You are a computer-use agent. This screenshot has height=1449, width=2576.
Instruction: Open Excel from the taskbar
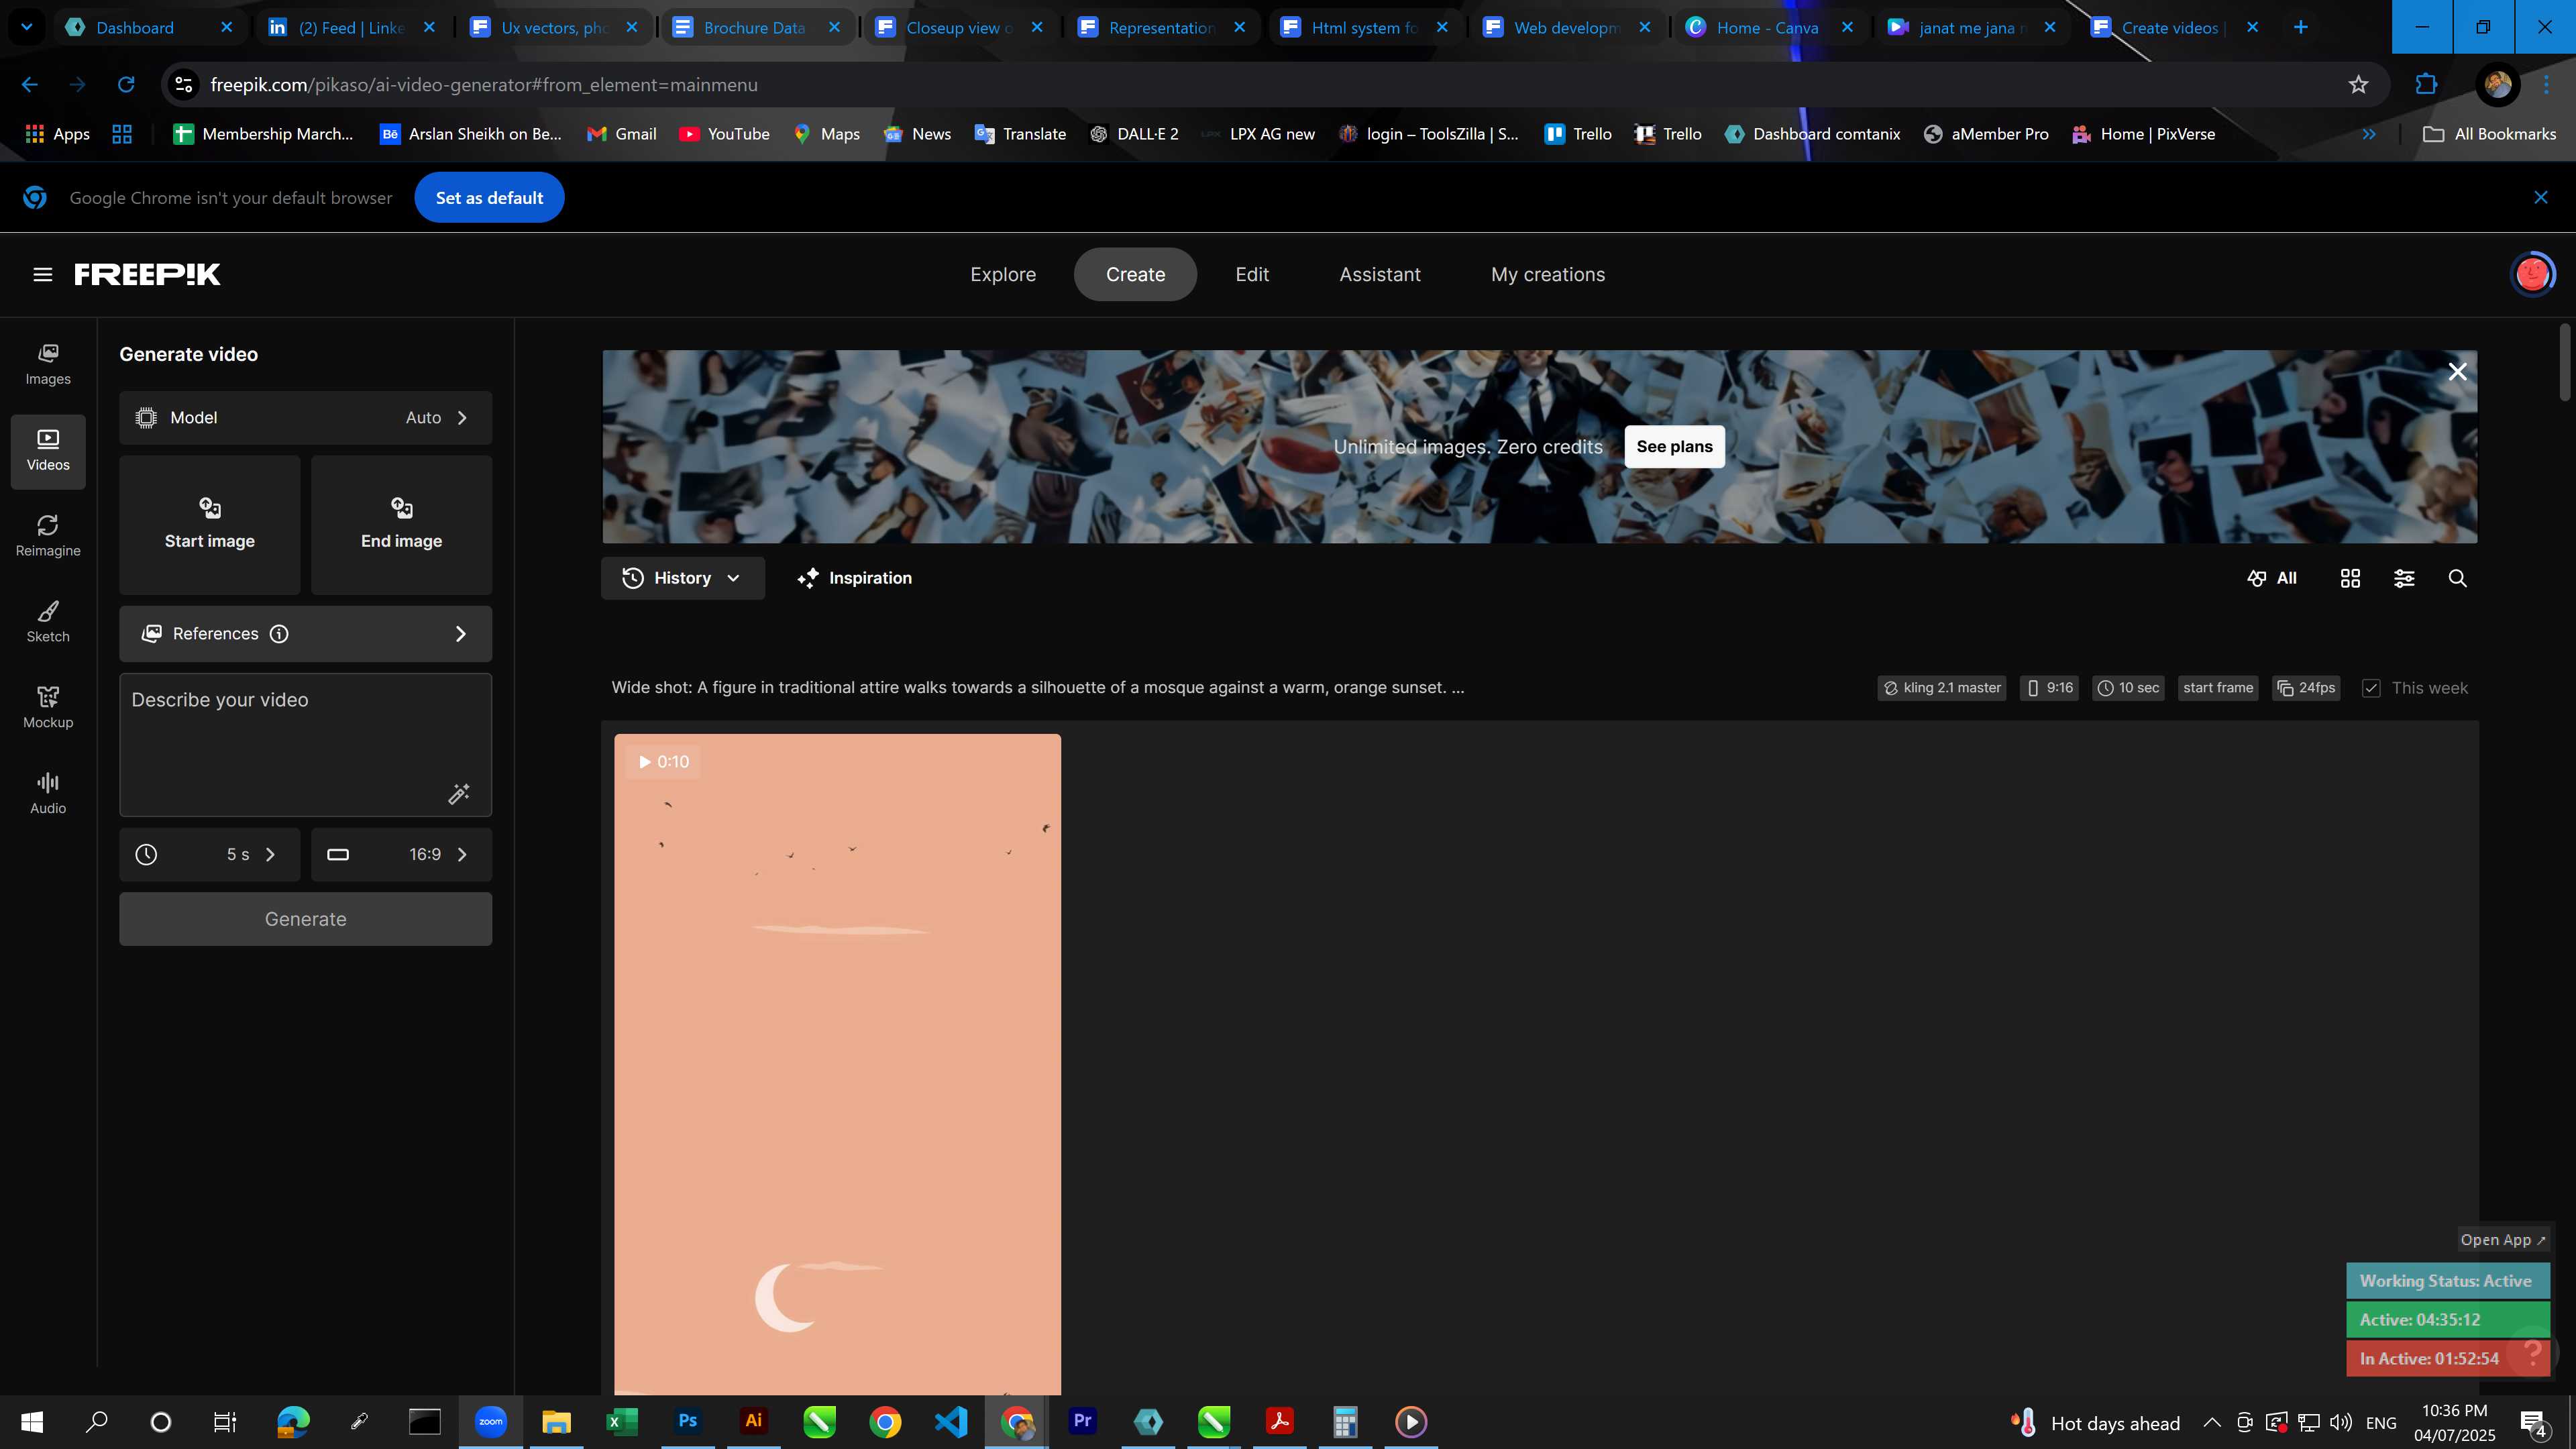[622, 1421]
